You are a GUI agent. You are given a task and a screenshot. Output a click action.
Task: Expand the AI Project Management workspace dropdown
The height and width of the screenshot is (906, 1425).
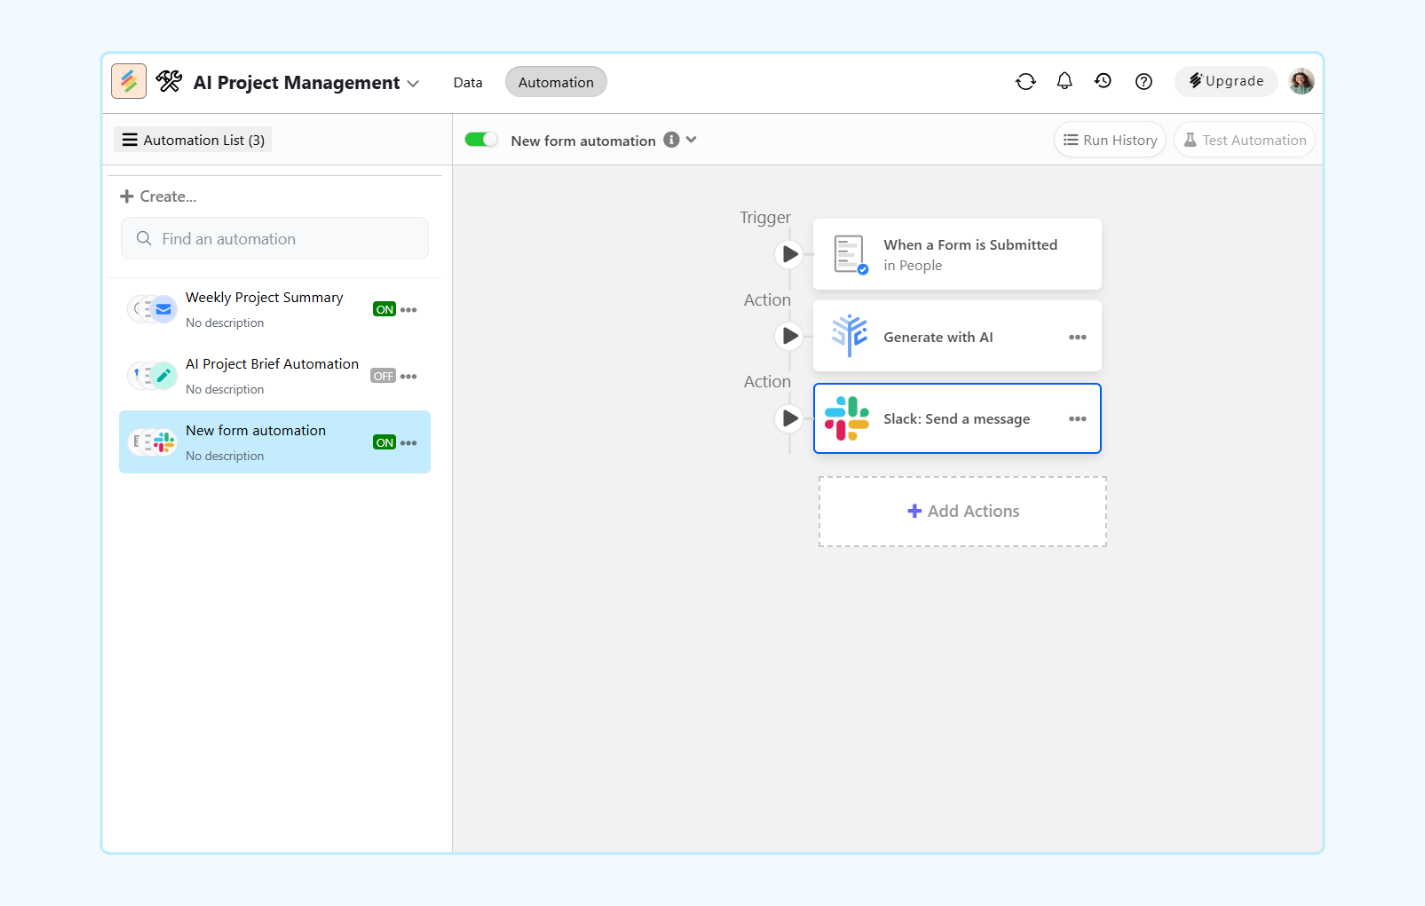pyautogui.click(x=413, y=84)
